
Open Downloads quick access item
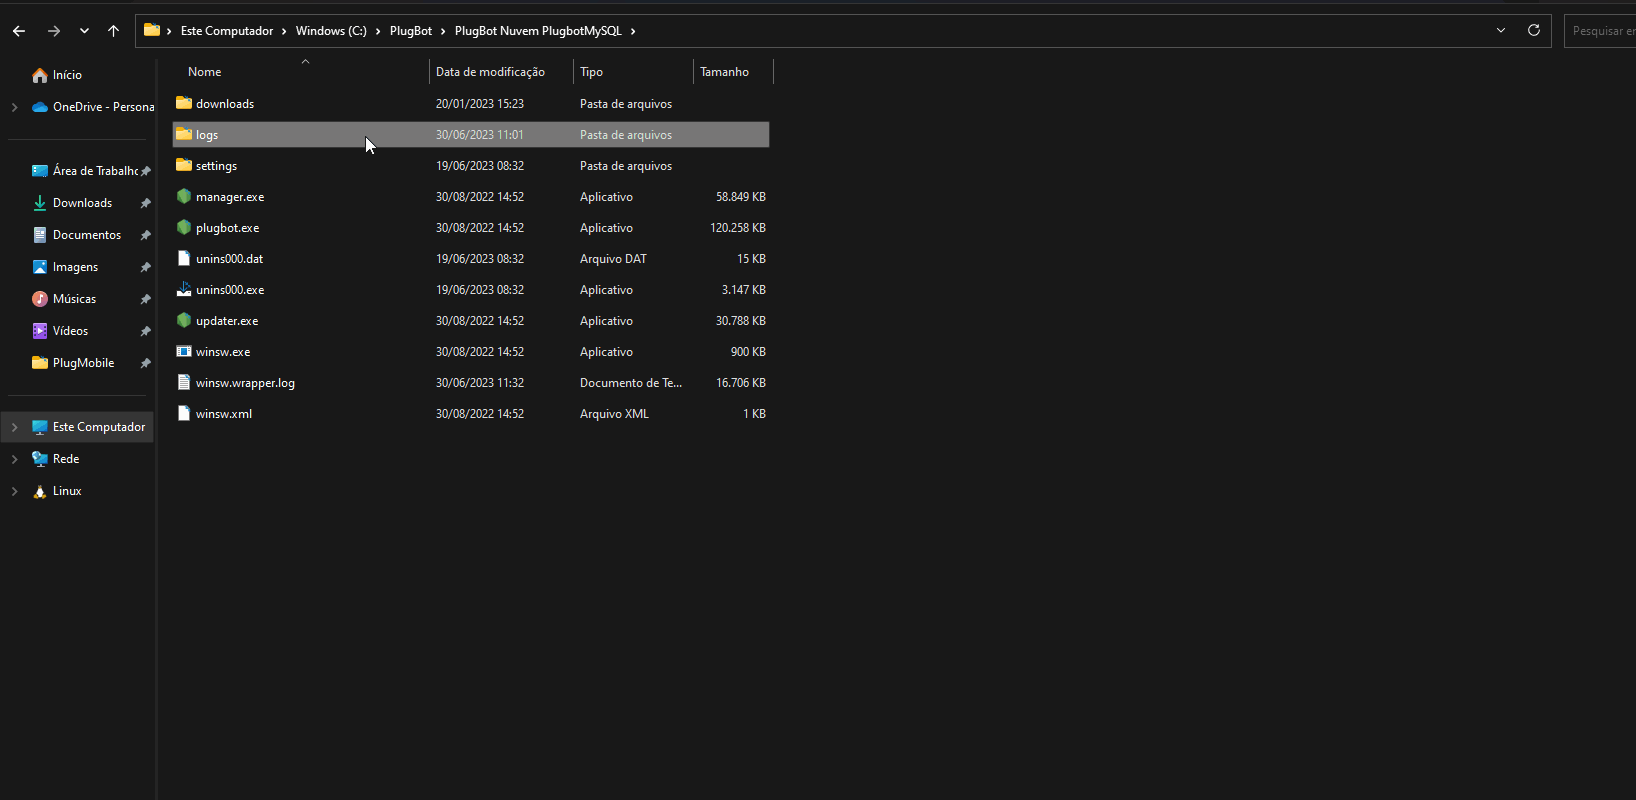[x=82, y=203]
